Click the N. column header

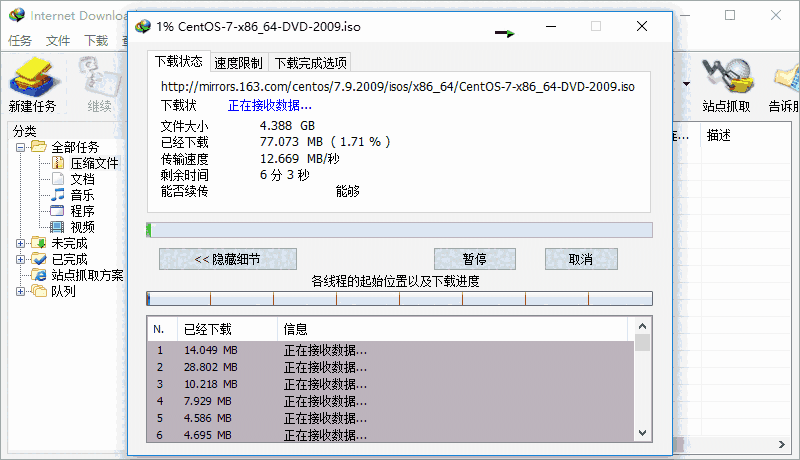(x=162, y=329)
